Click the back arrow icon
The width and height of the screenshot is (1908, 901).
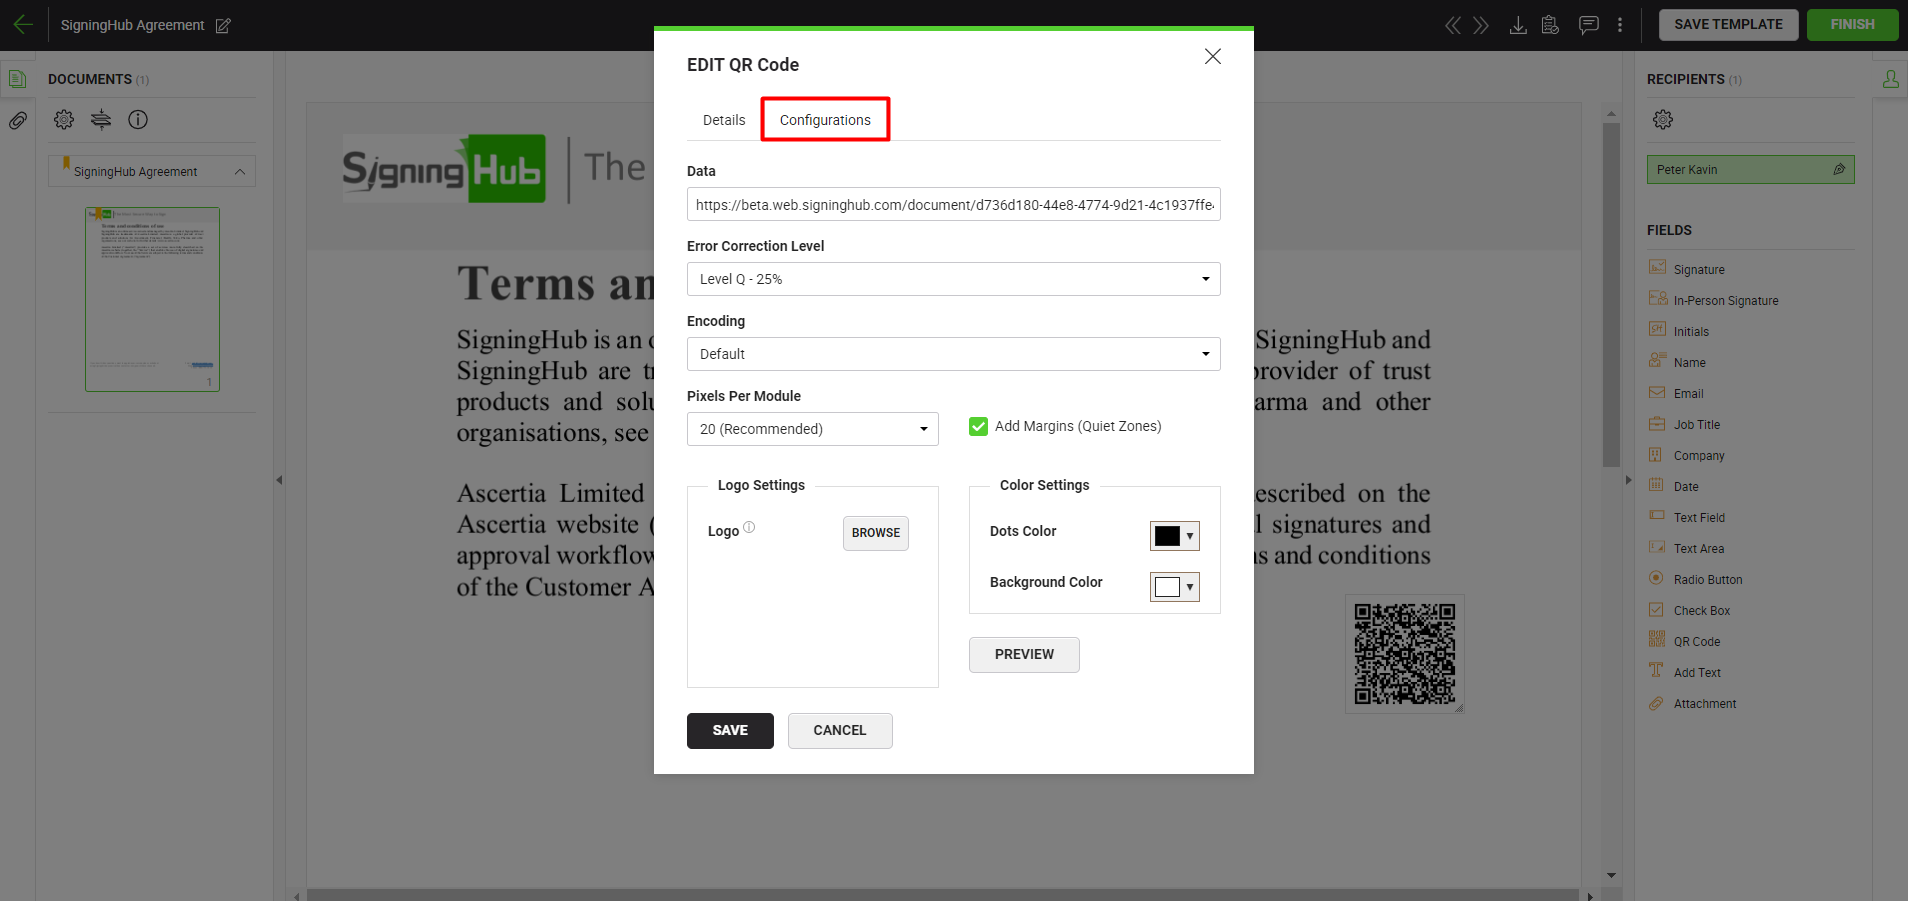(x=22, y=25)
